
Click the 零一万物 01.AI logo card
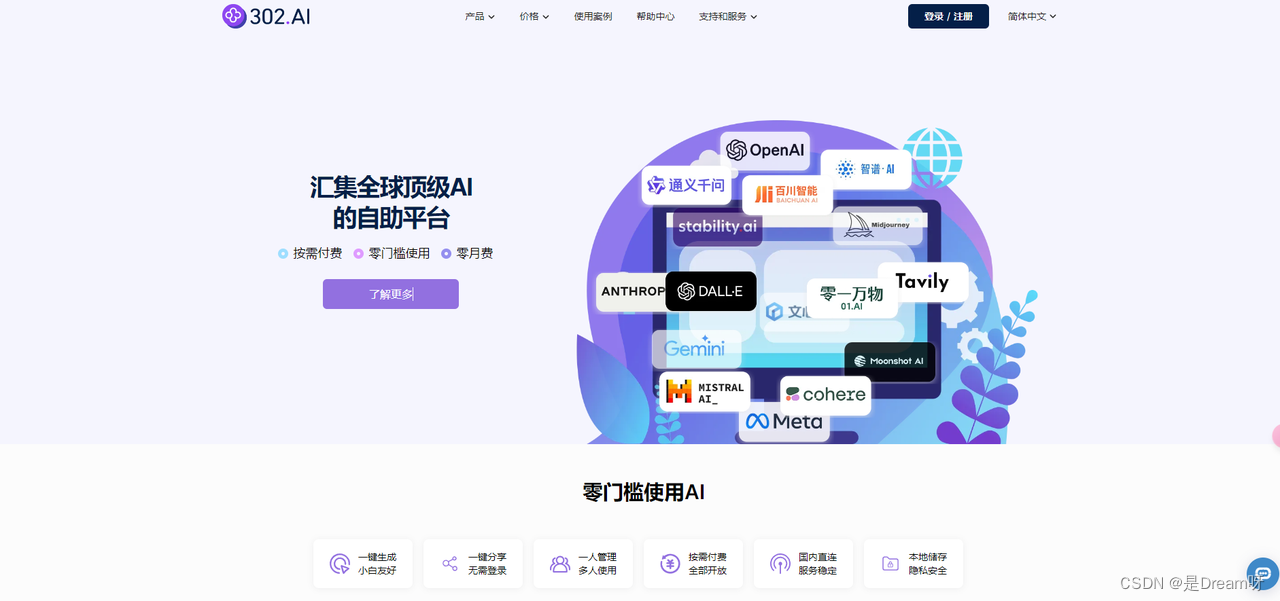pyautogui.click(x=852, y=298)
